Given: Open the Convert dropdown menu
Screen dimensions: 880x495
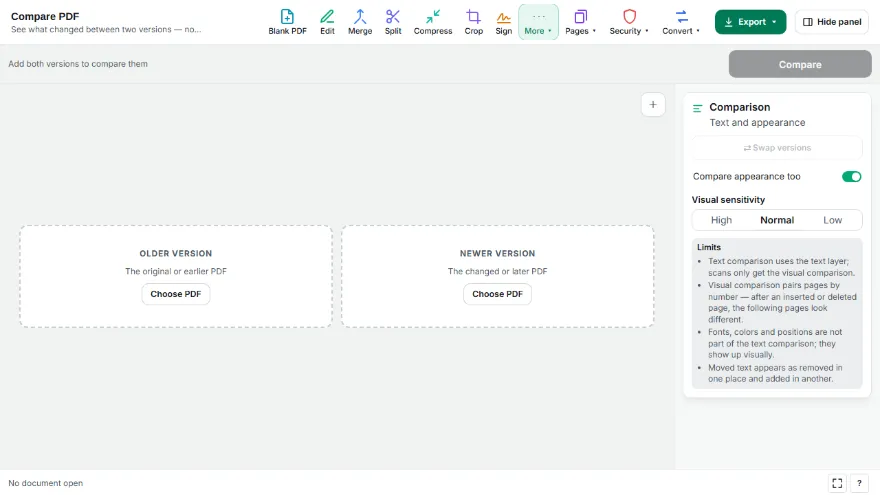Looking at the screenshot, I should [x=681, y=22].
